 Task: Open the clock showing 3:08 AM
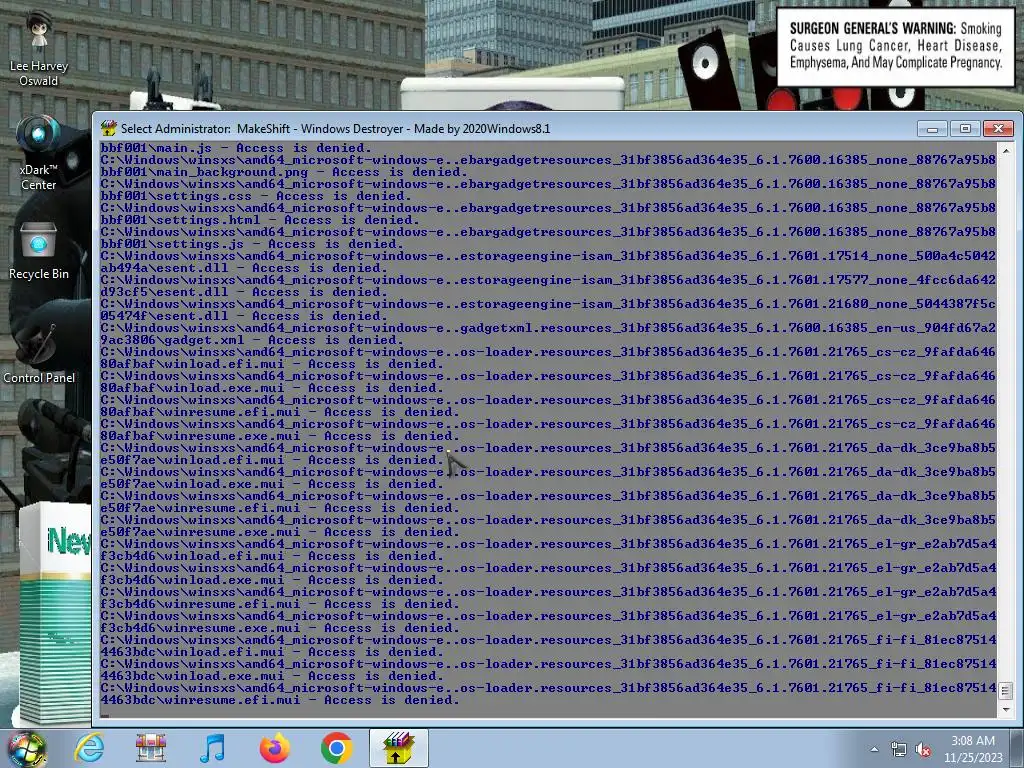[x=973, y=749]
